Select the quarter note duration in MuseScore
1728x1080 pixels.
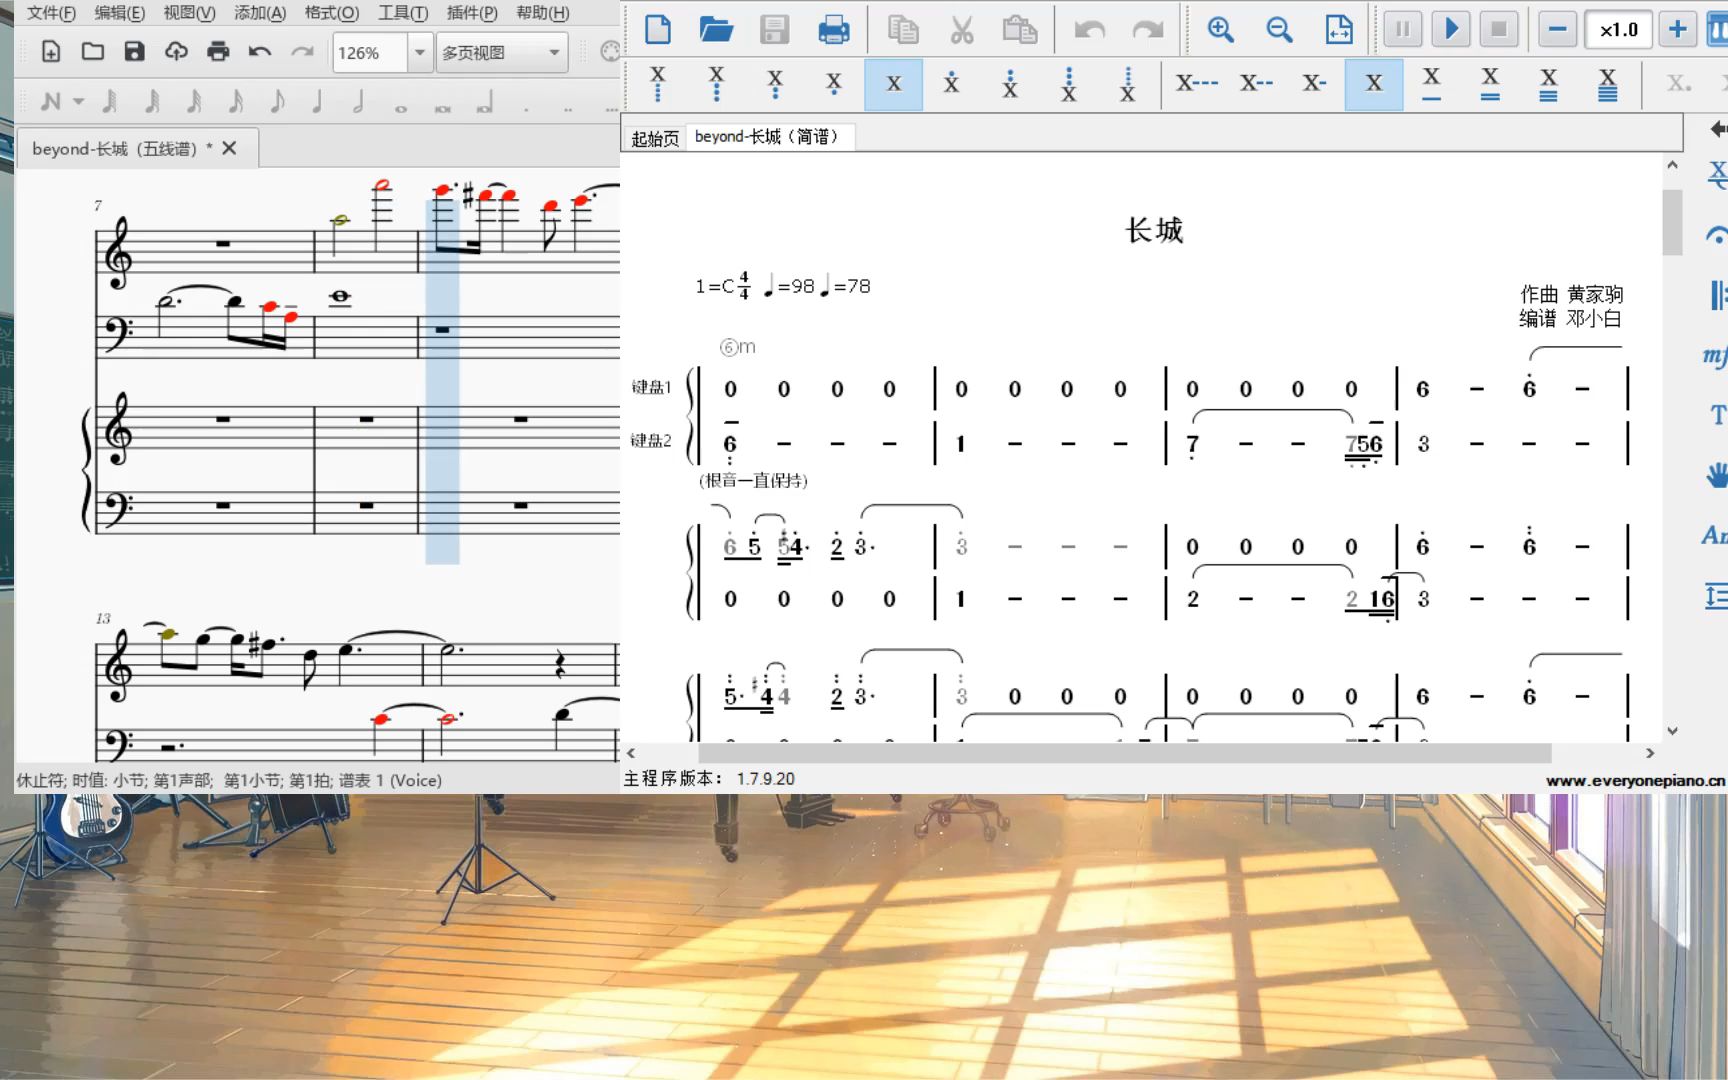tap(317, 102)
